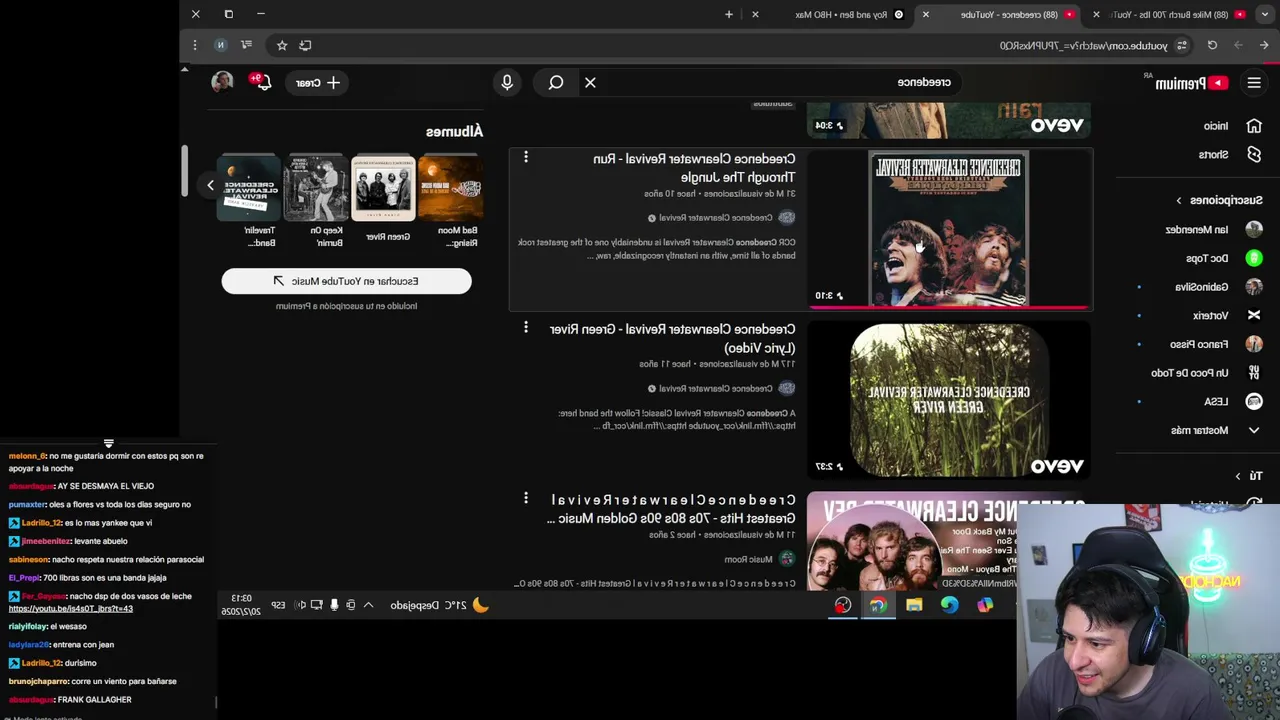Viewport: 1280px width, 720px height.
Task: Close the 'Roy and Ben • HBO Max' tab
Action: click(755, 14)
